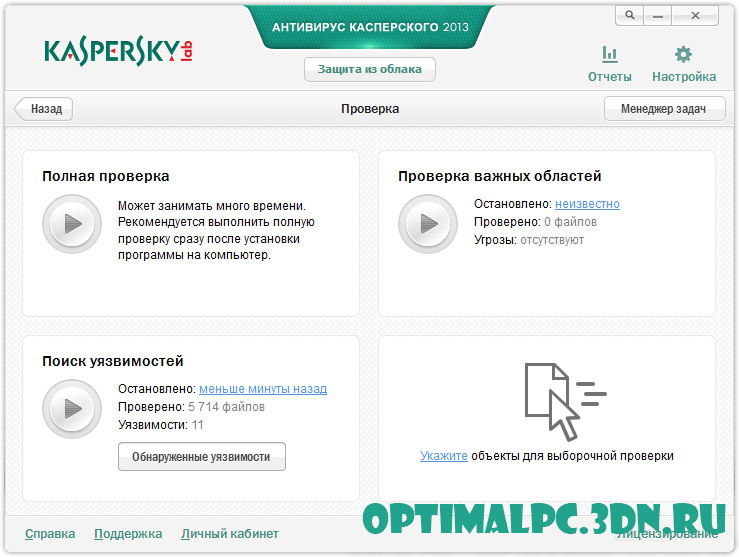739x557 pixels.
Task: Click the Kaspersky lab logo
Action: point(118,51)
